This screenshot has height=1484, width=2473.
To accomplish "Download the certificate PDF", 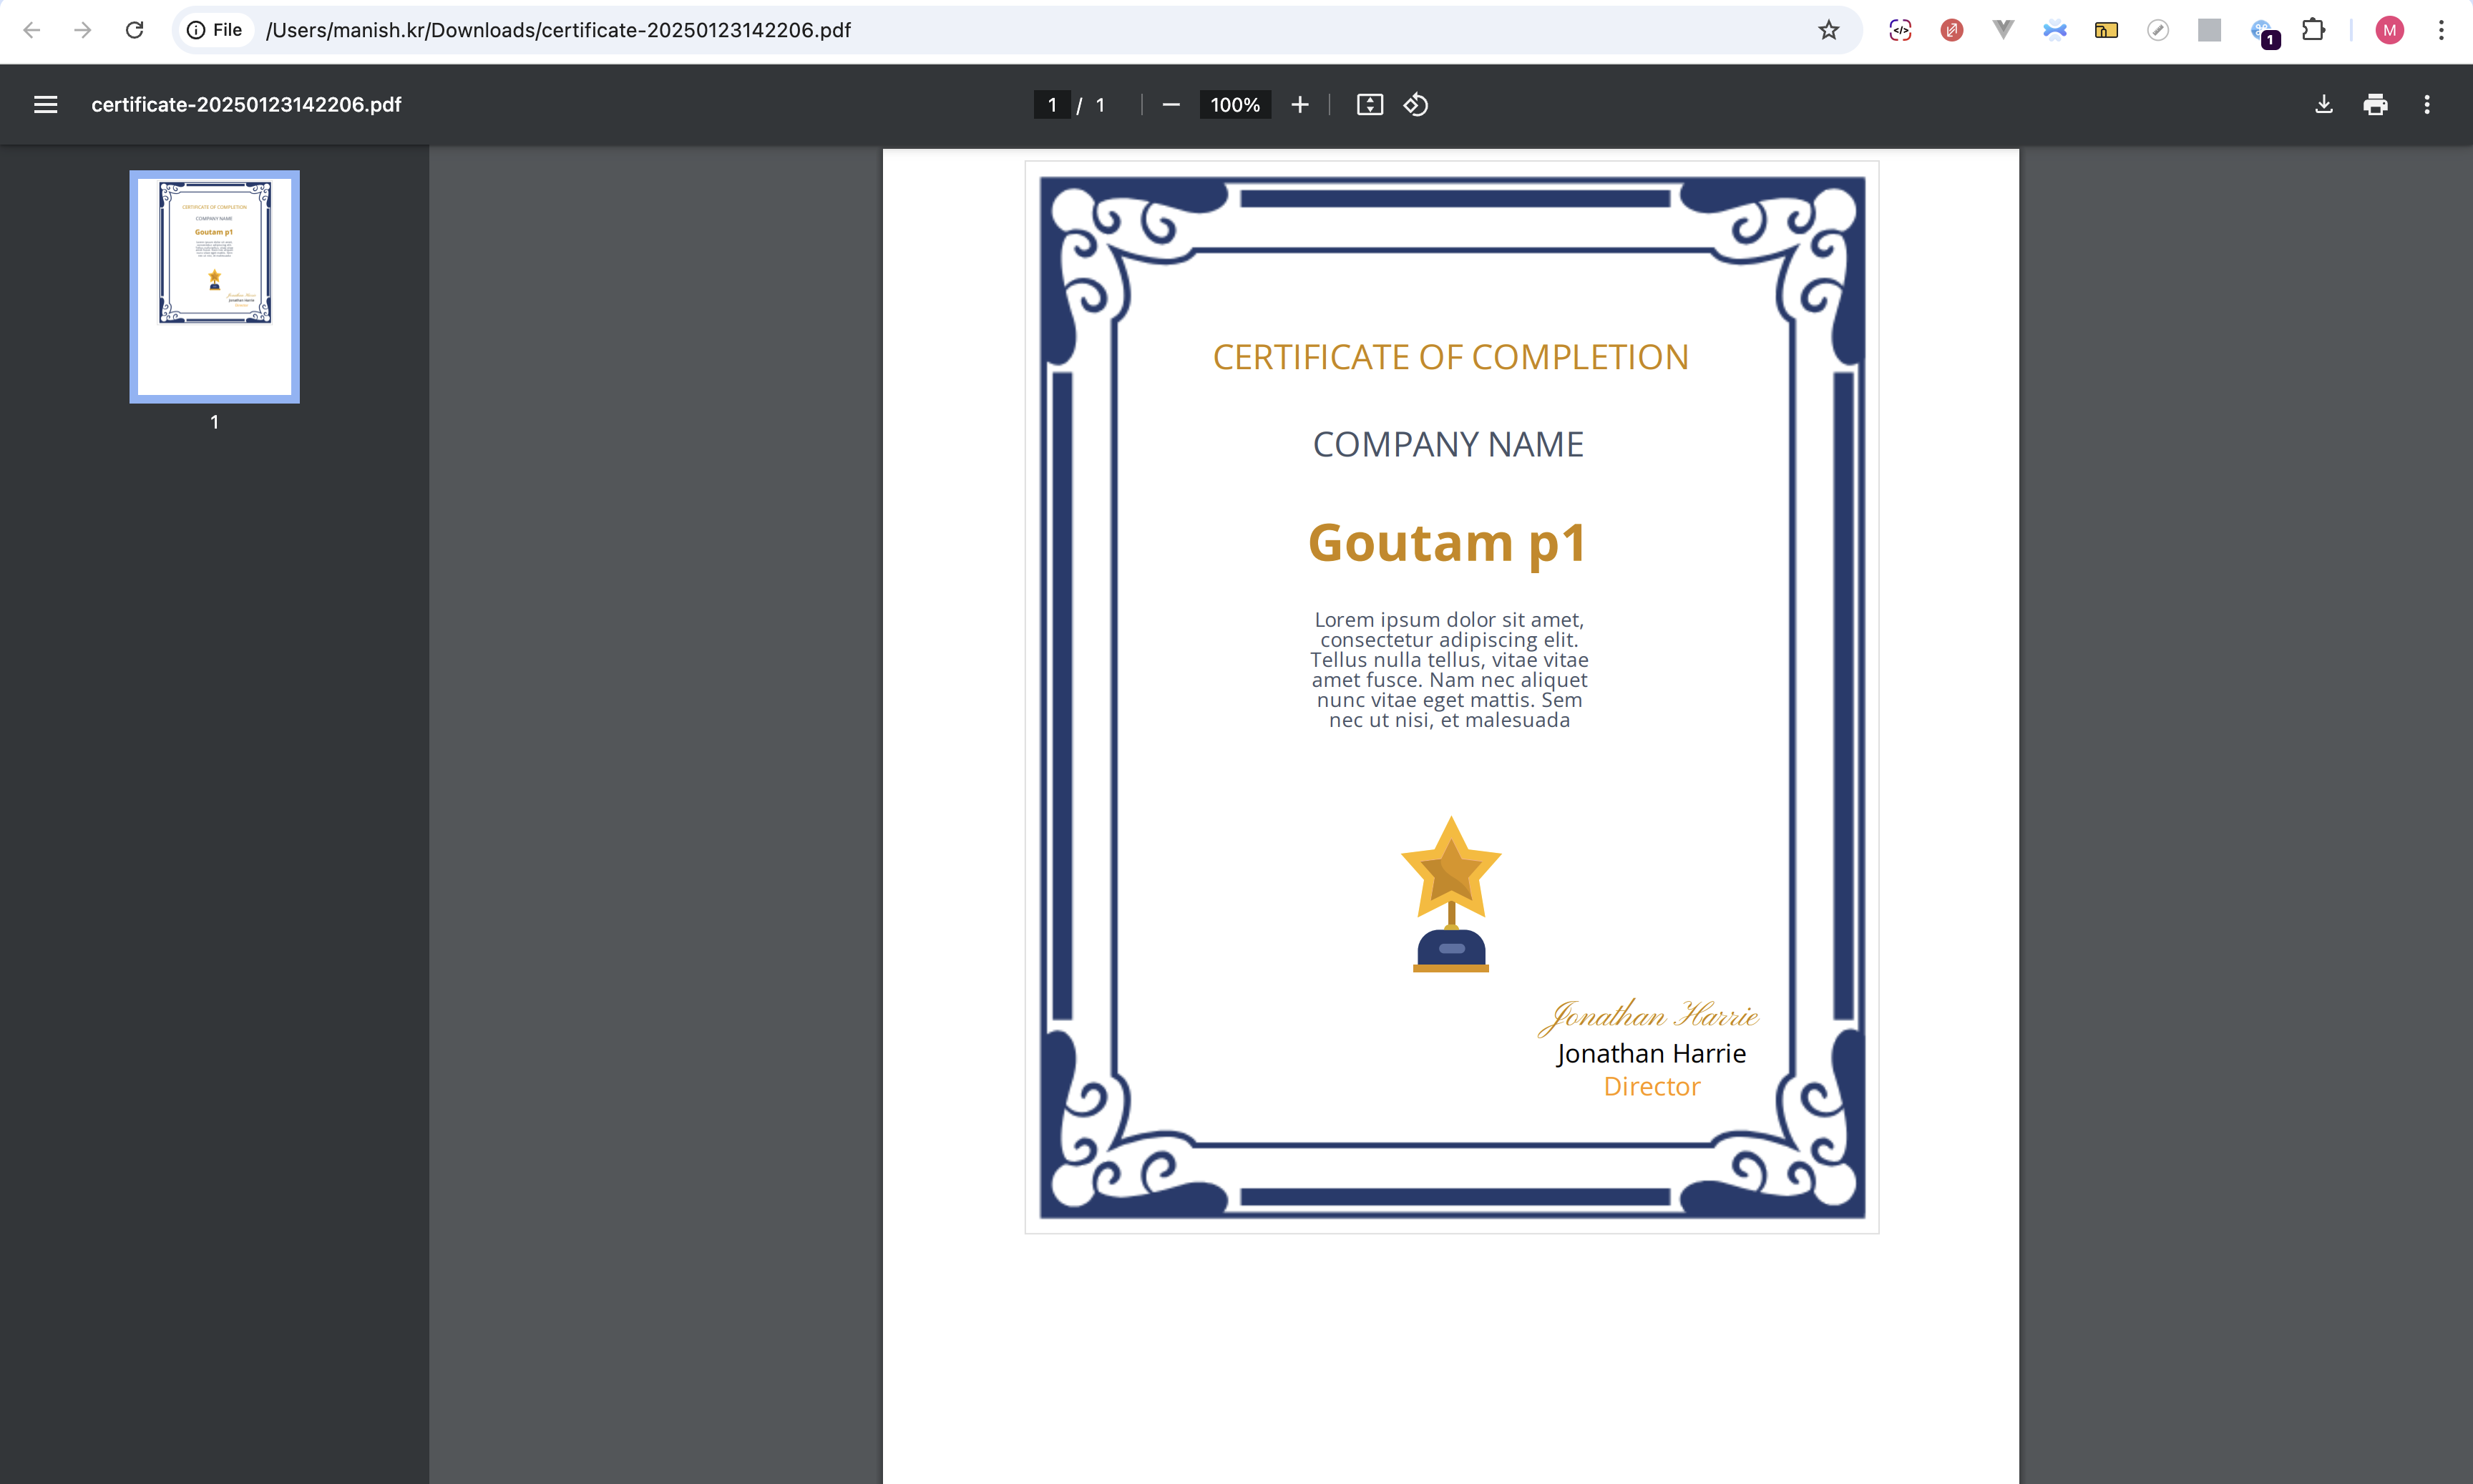I will coord(2323,105).
